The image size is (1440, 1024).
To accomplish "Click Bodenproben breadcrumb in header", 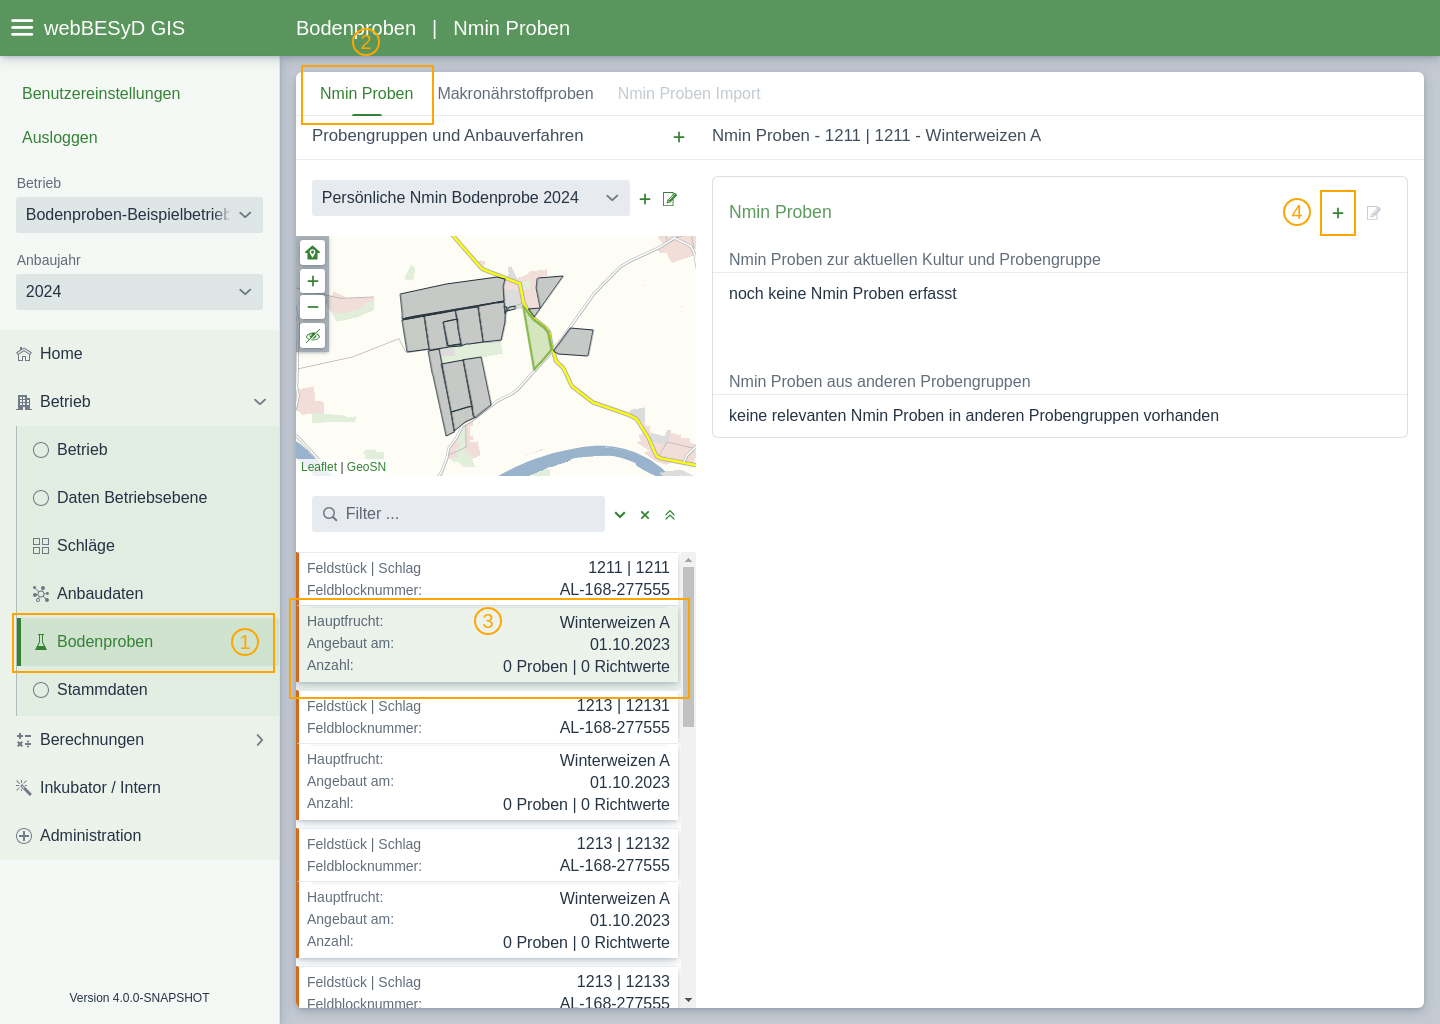I will click(x=356, y=28).
